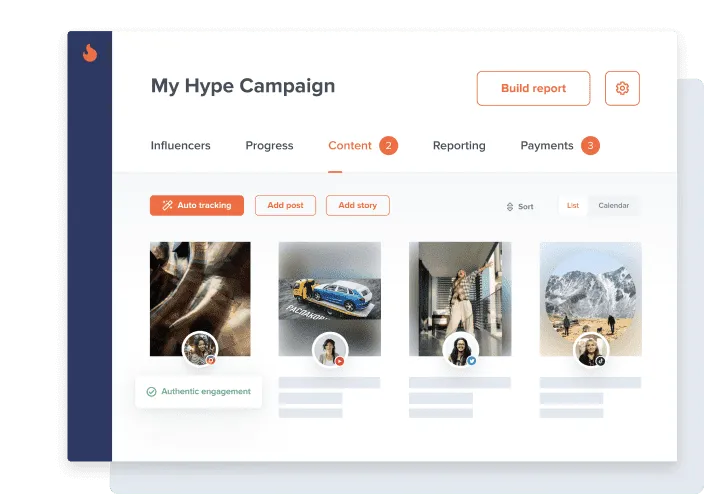Image resolution: width=704 pixels, height=495 pixels.
Task: Click the influencer avatar with YouTube badge
Action: [x=330, y=350]
